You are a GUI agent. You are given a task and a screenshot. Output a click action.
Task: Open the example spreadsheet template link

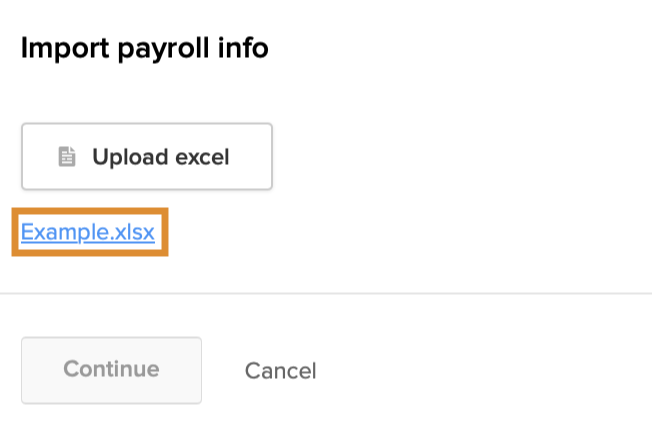point(88,232)
